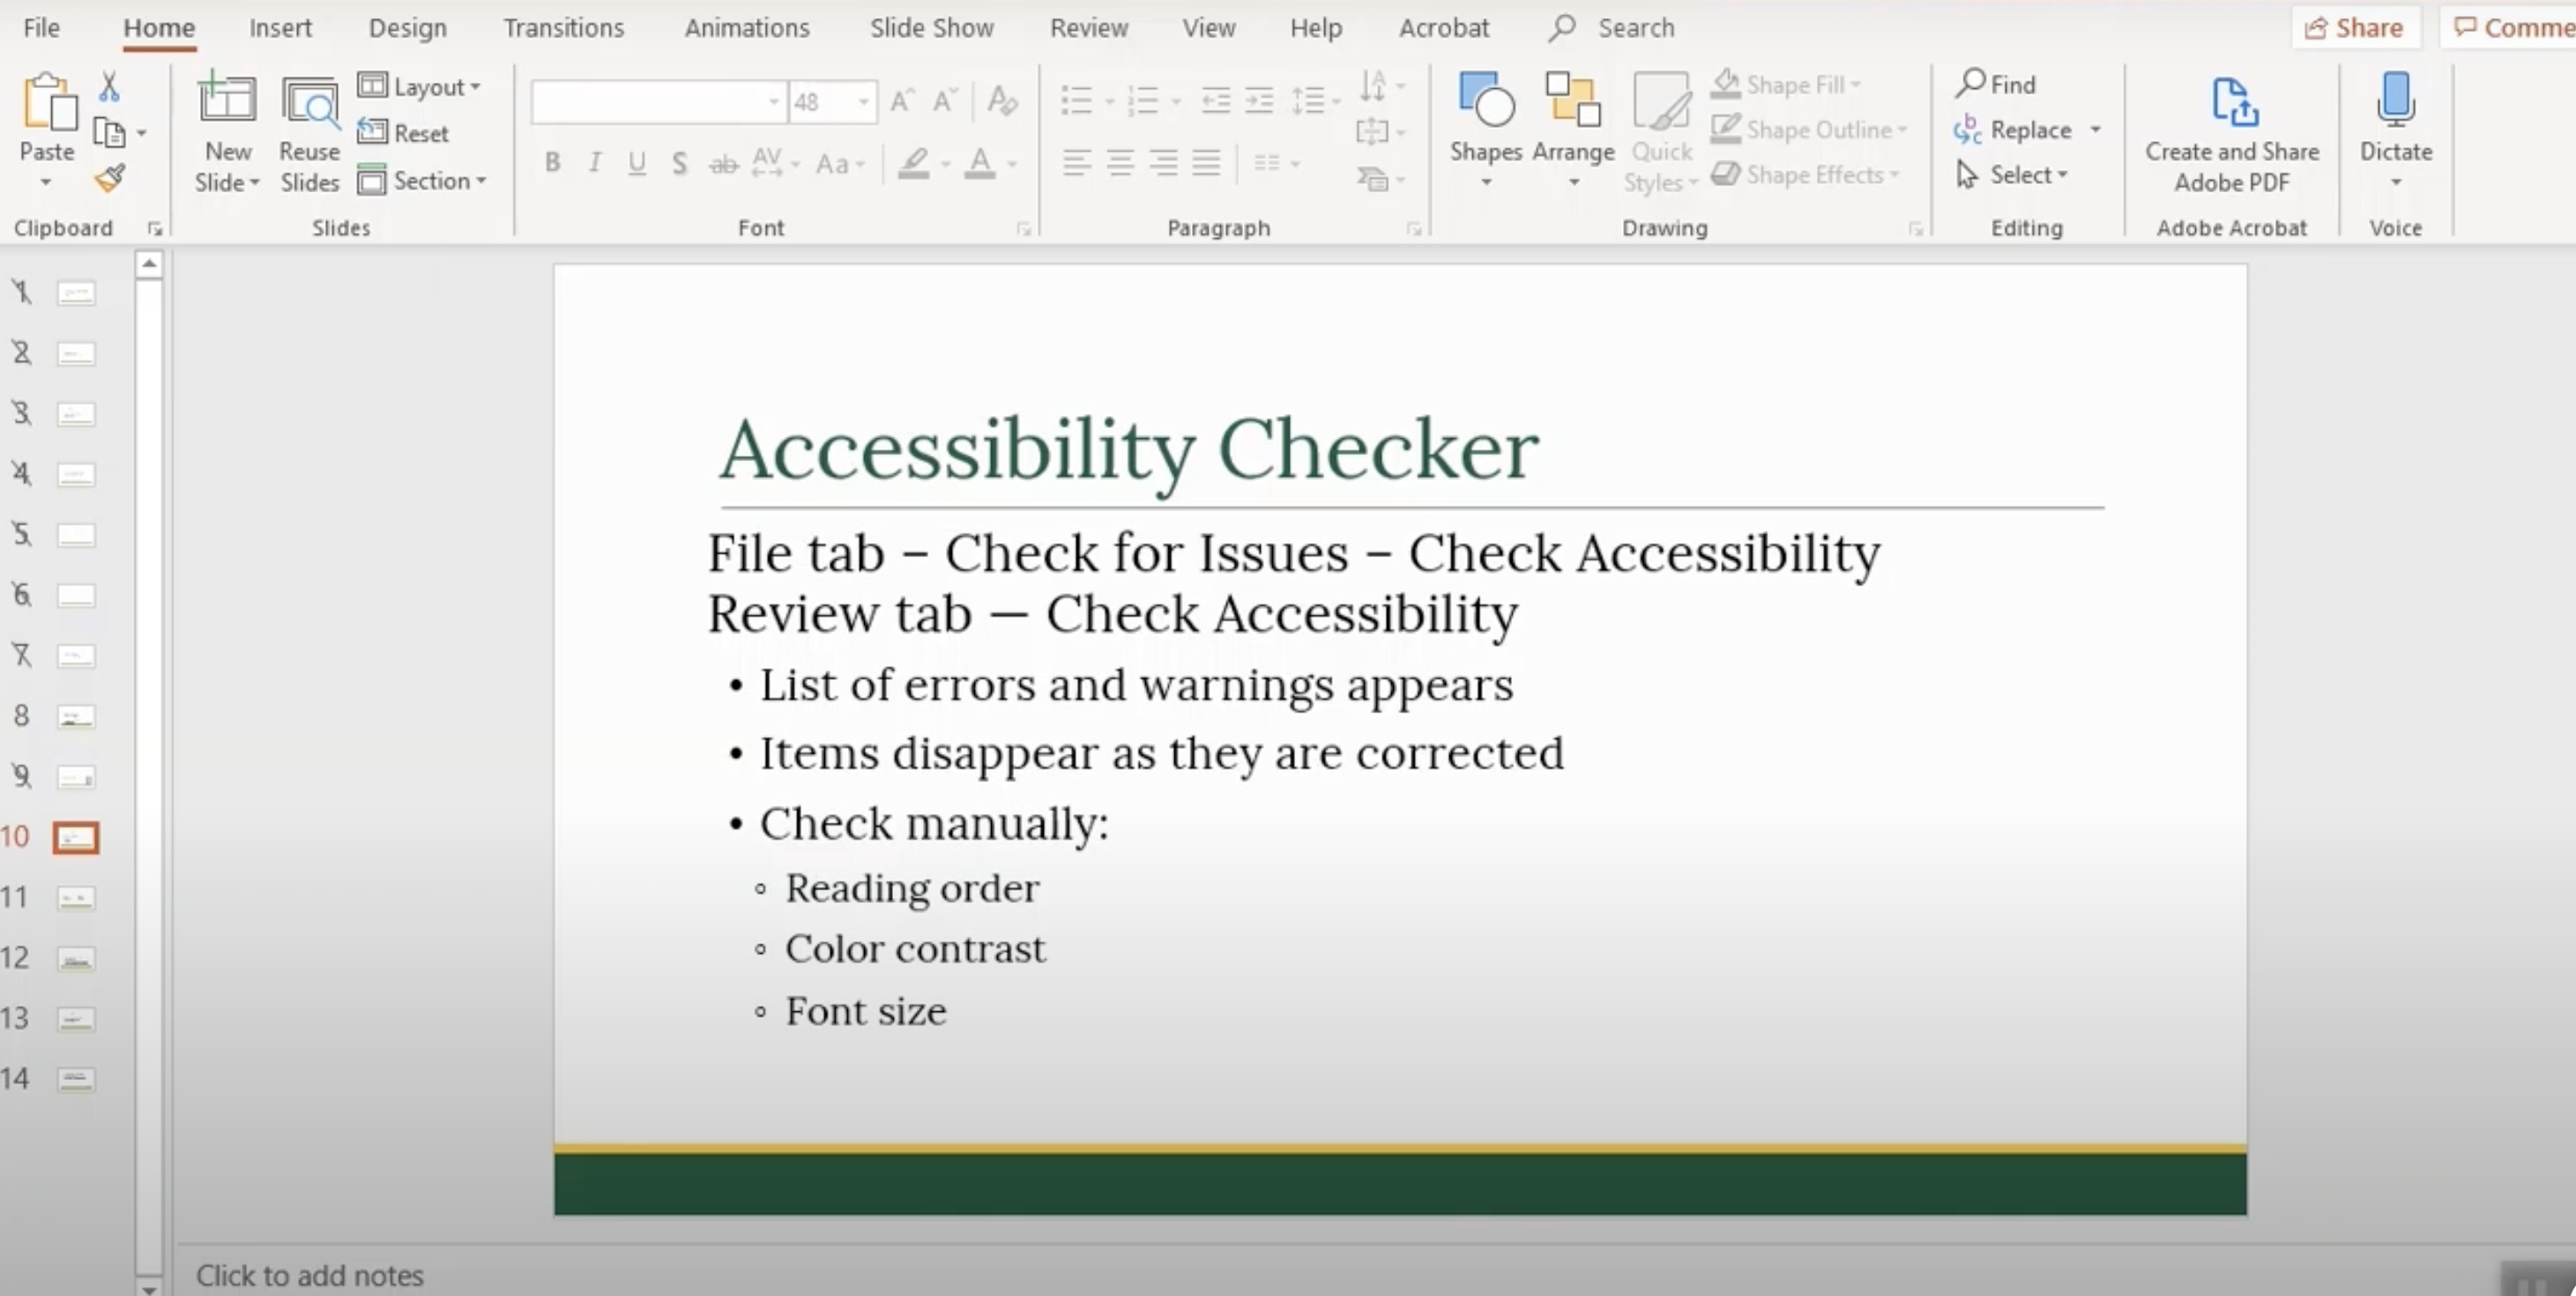Cut selection with the scissors icon
This screenshot has height=1296, width=2576.
tap(109, 87)
